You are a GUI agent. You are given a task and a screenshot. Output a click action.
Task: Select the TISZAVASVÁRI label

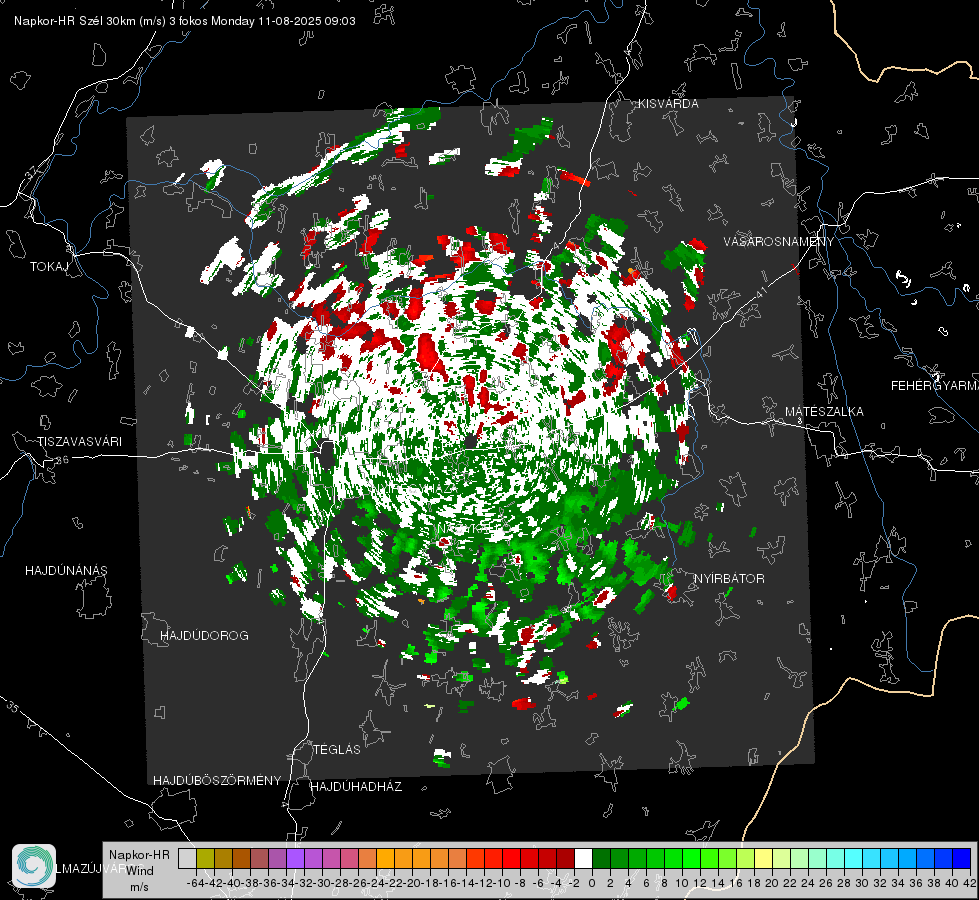tap(79, 442)
